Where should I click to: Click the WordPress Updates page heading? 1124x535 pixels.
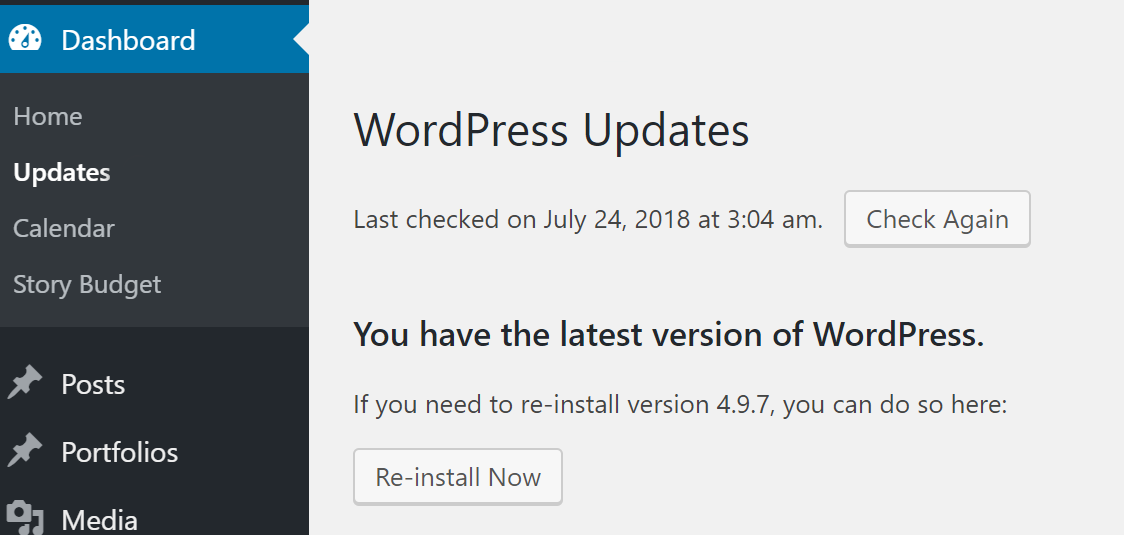(x=551, y=130)
